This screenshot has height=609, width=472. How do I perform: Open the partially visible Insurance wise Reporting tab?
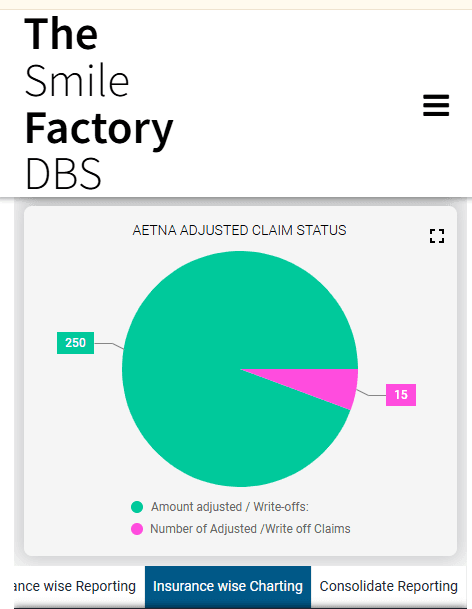point(75,586)
